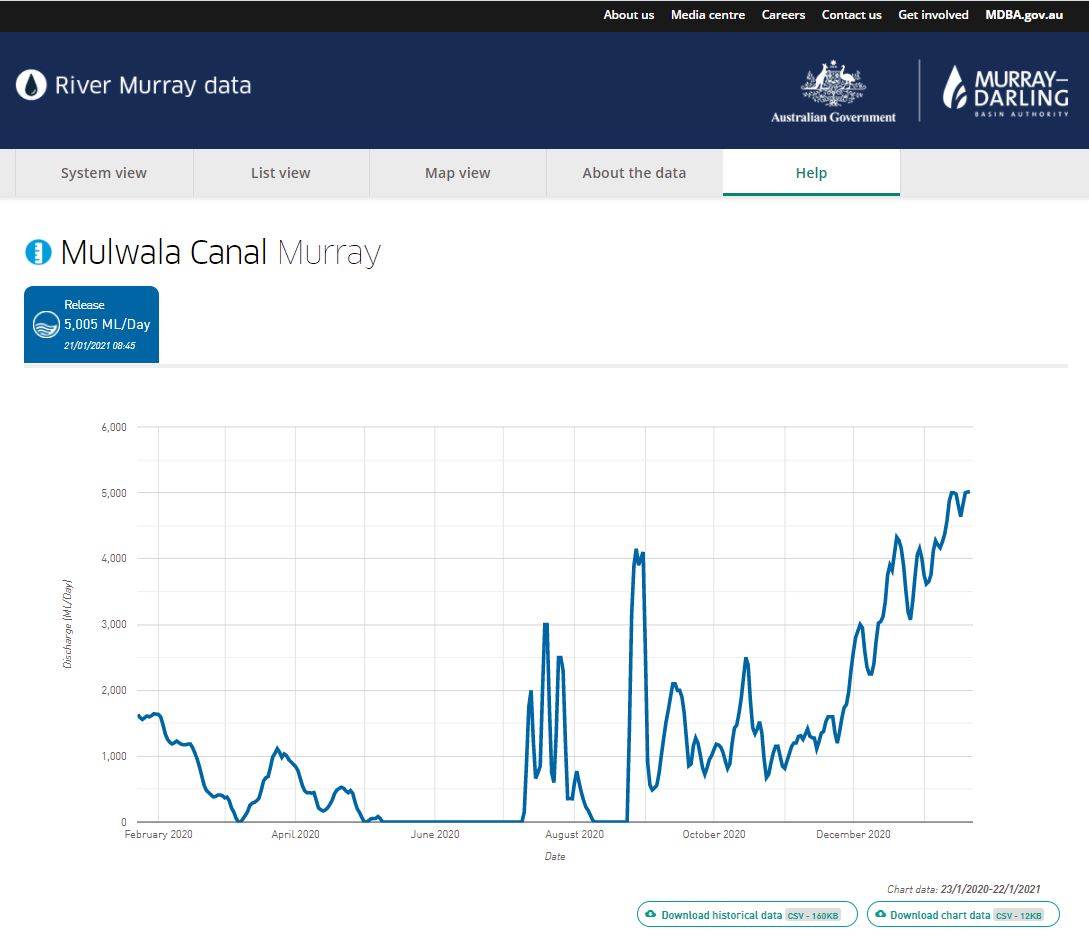
Task: Go to About the data tab
Action: click(x=634, y=173)
